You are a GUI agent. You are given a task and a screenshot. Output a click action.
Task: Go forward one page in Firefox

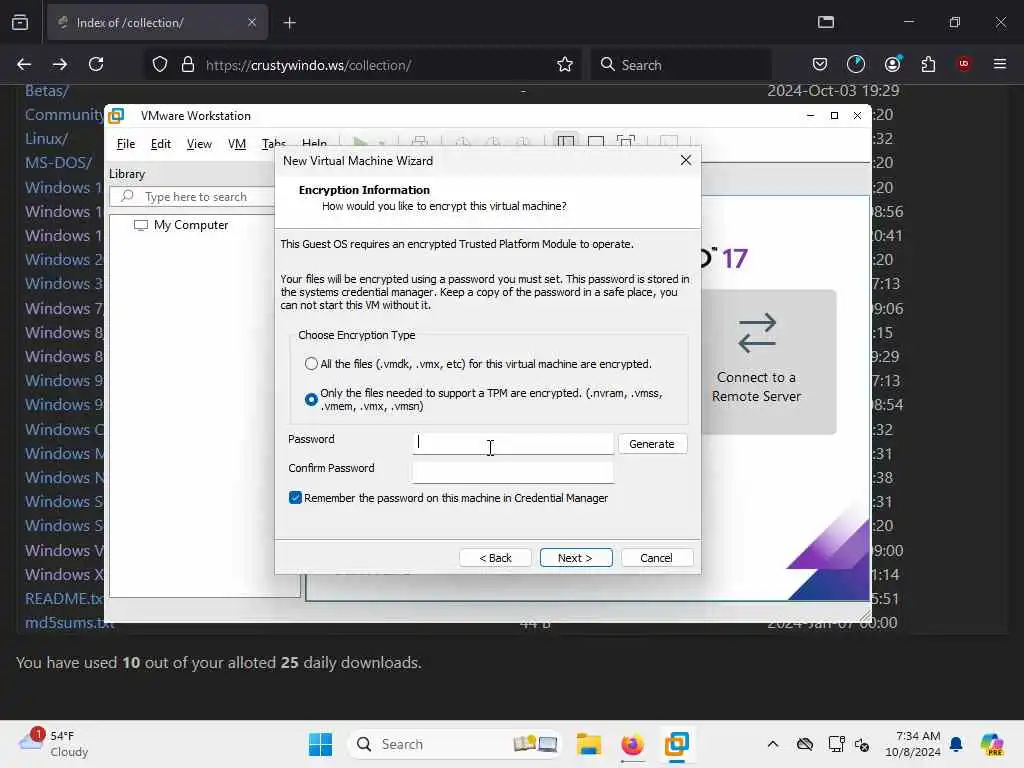(x=60, y=65)
